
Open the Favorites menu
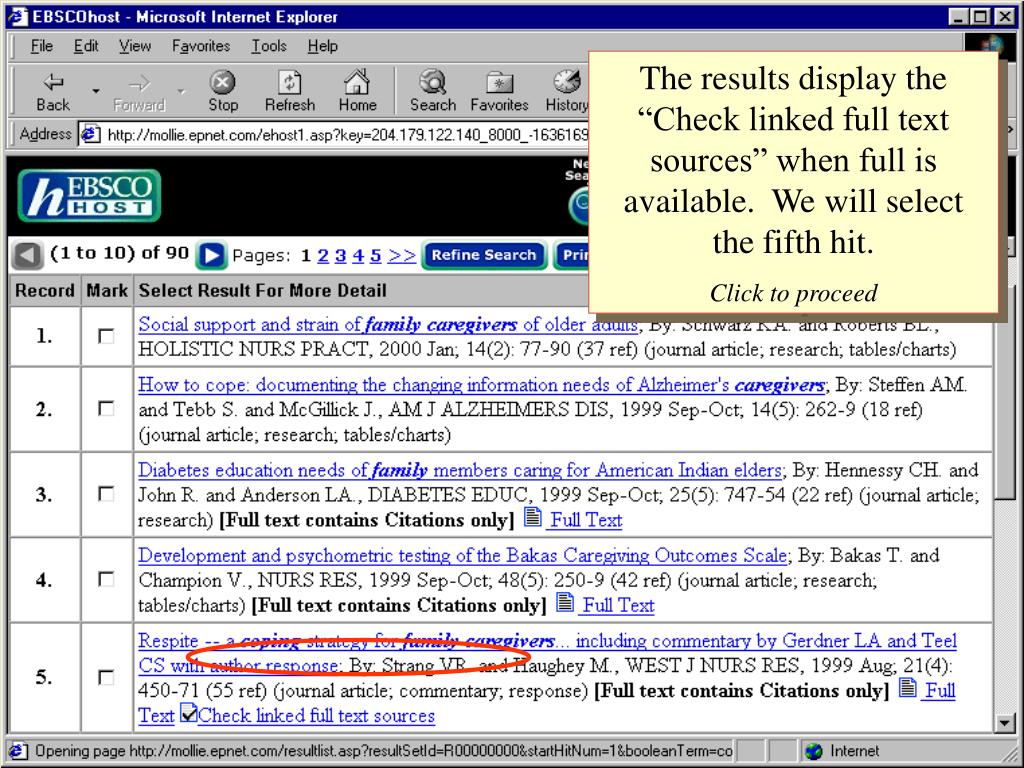[200, 46]
